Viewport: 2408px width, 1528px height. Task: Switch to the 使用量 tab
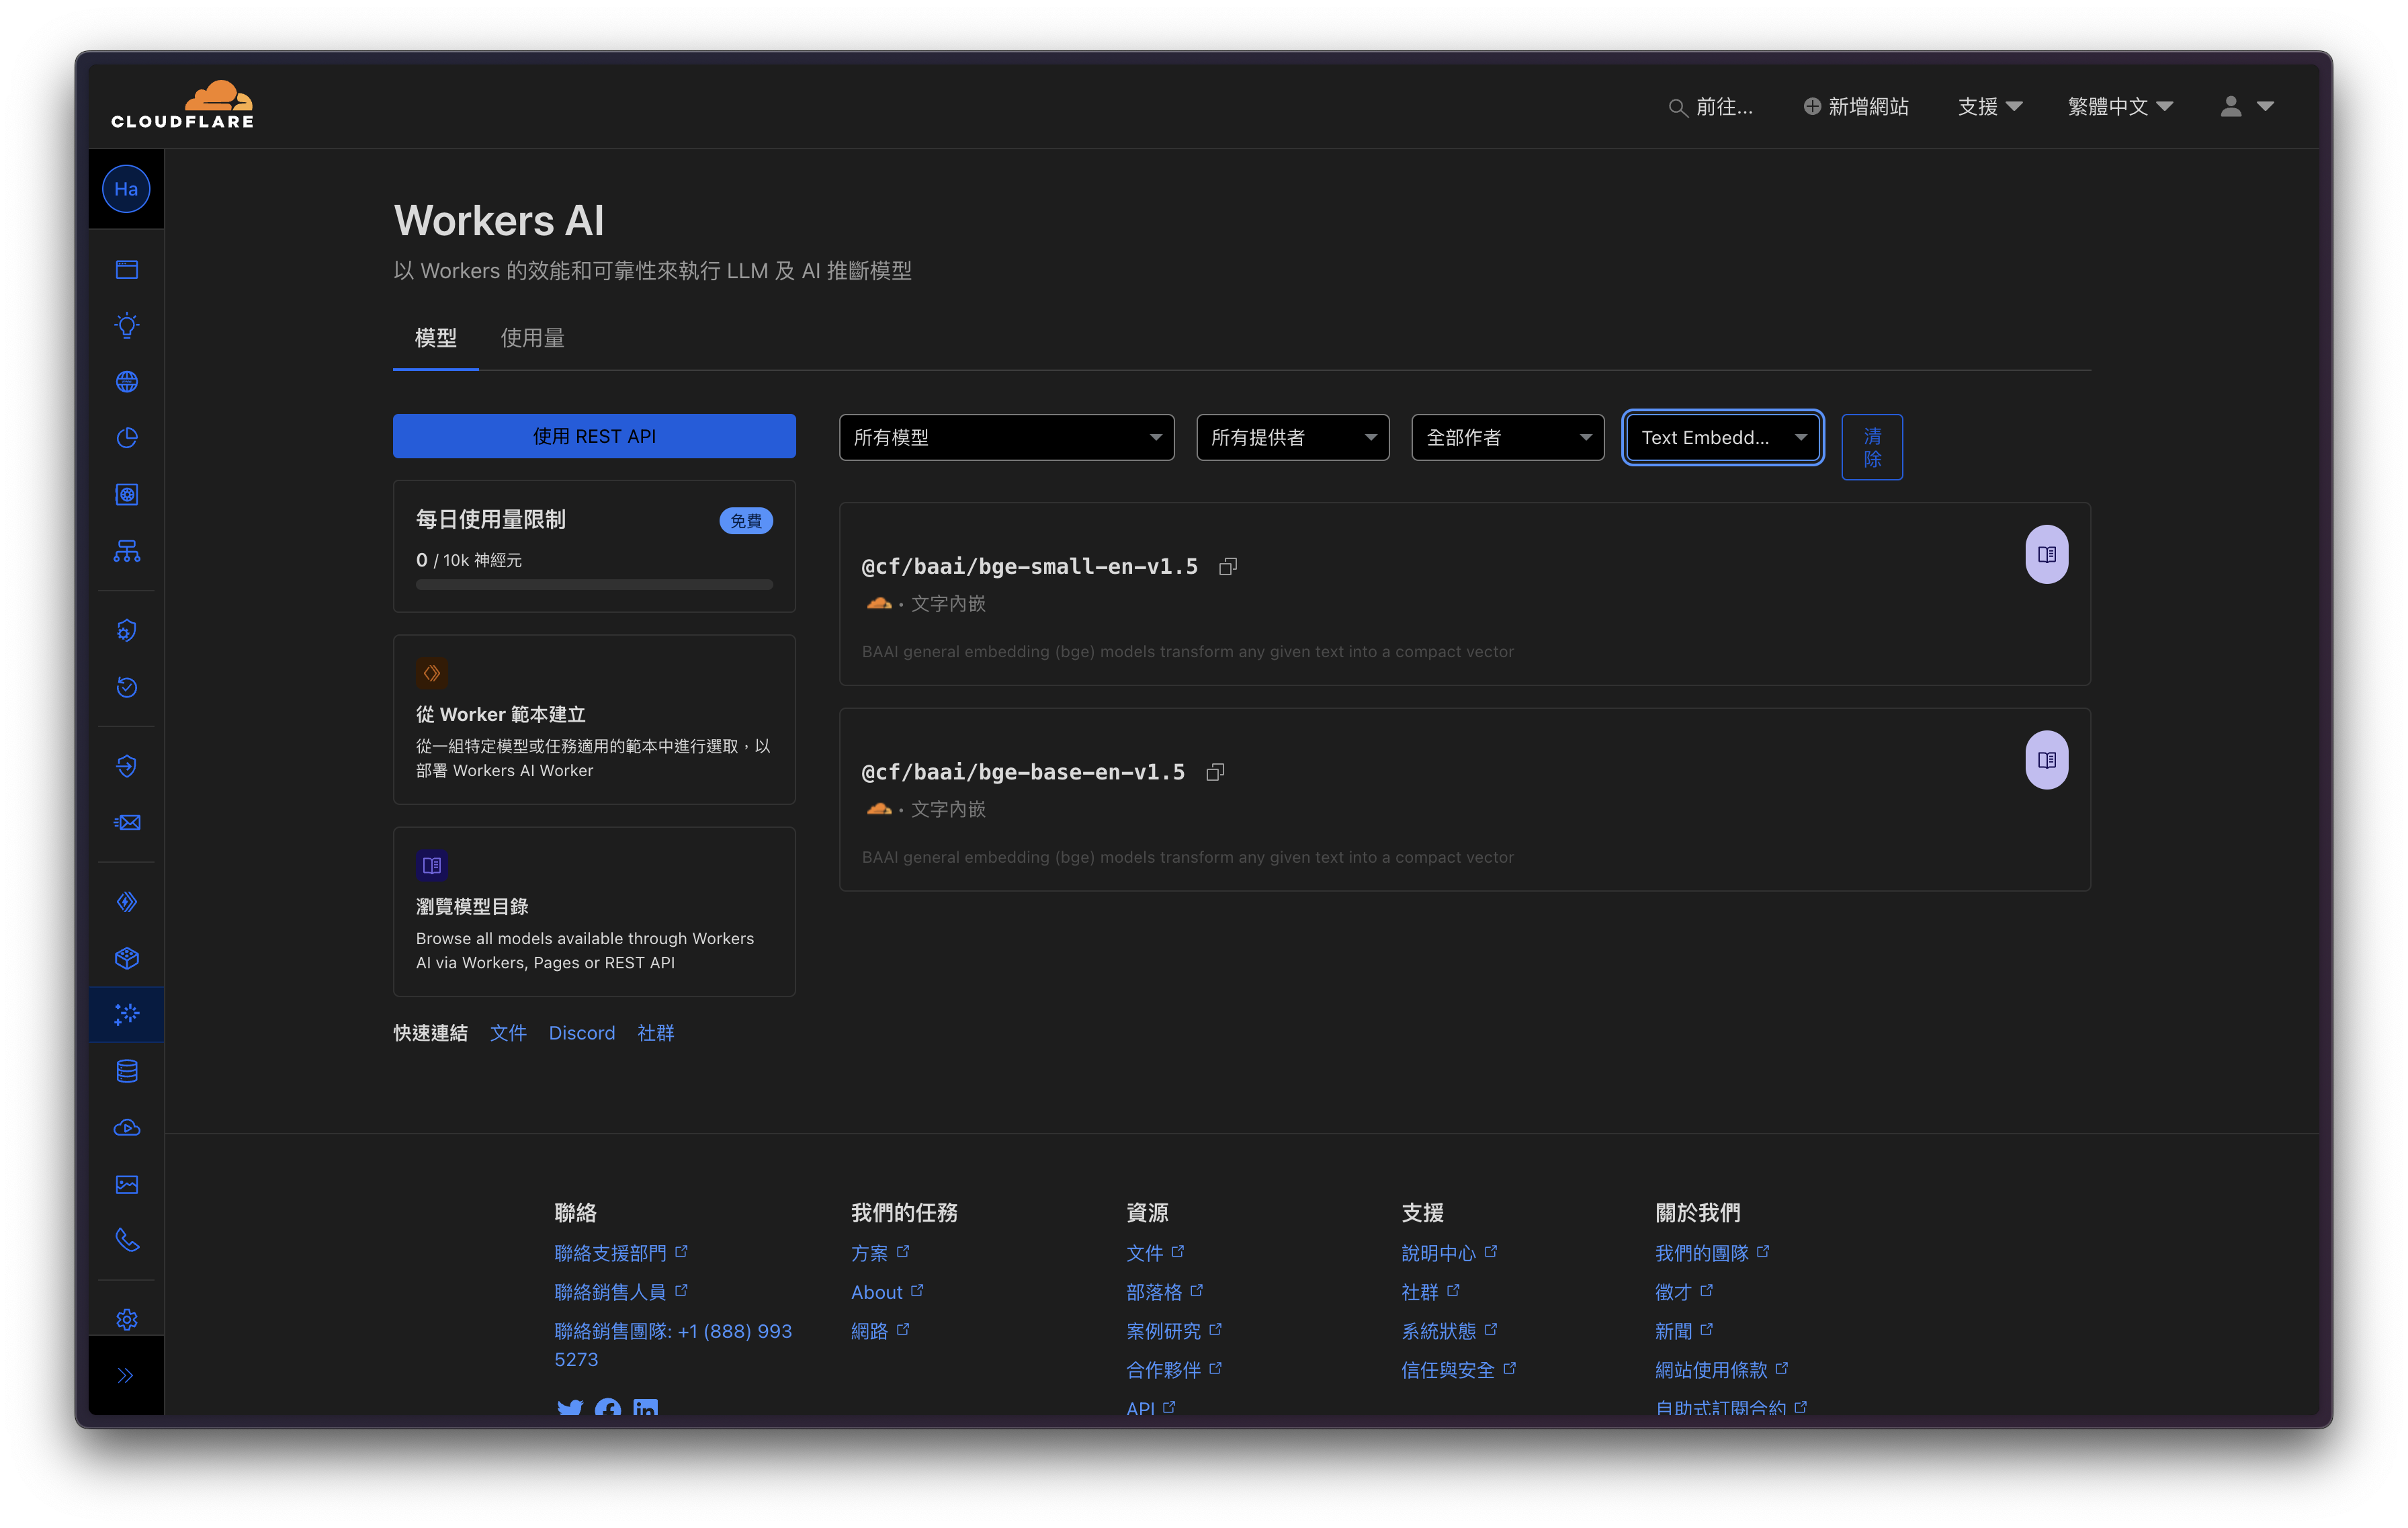click(x=532, y=338)
